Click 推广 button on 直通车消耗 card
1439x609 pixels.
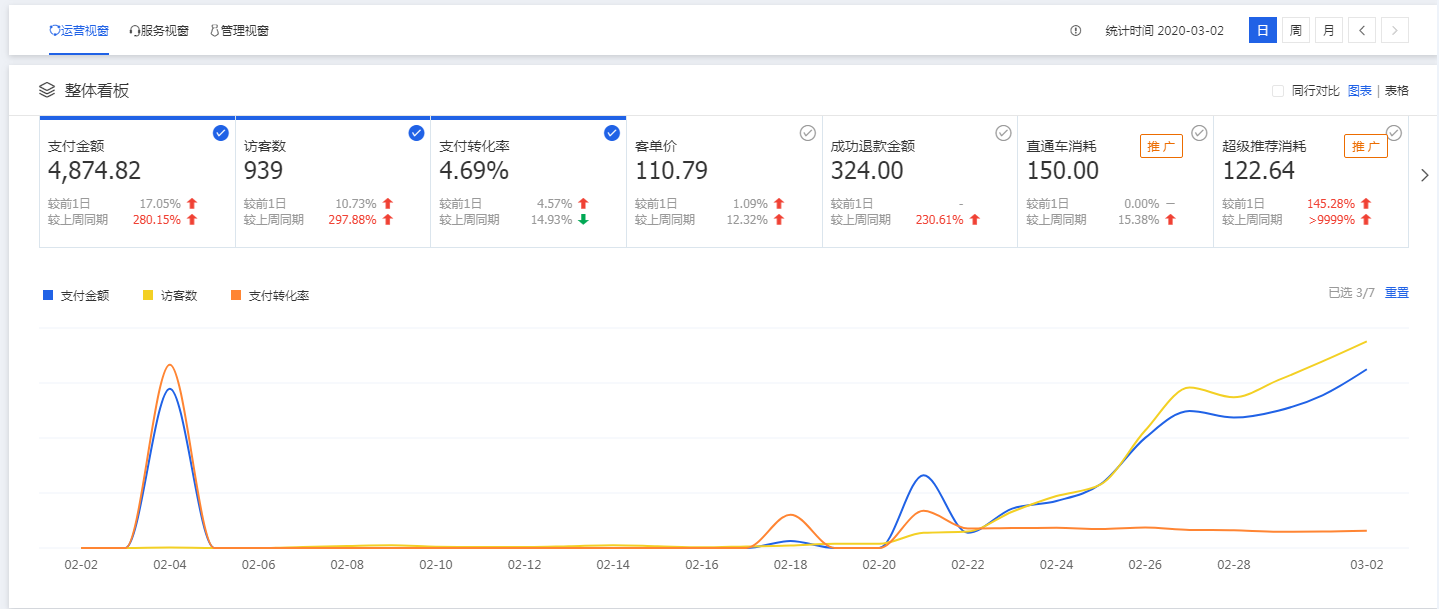point(1161,146)
